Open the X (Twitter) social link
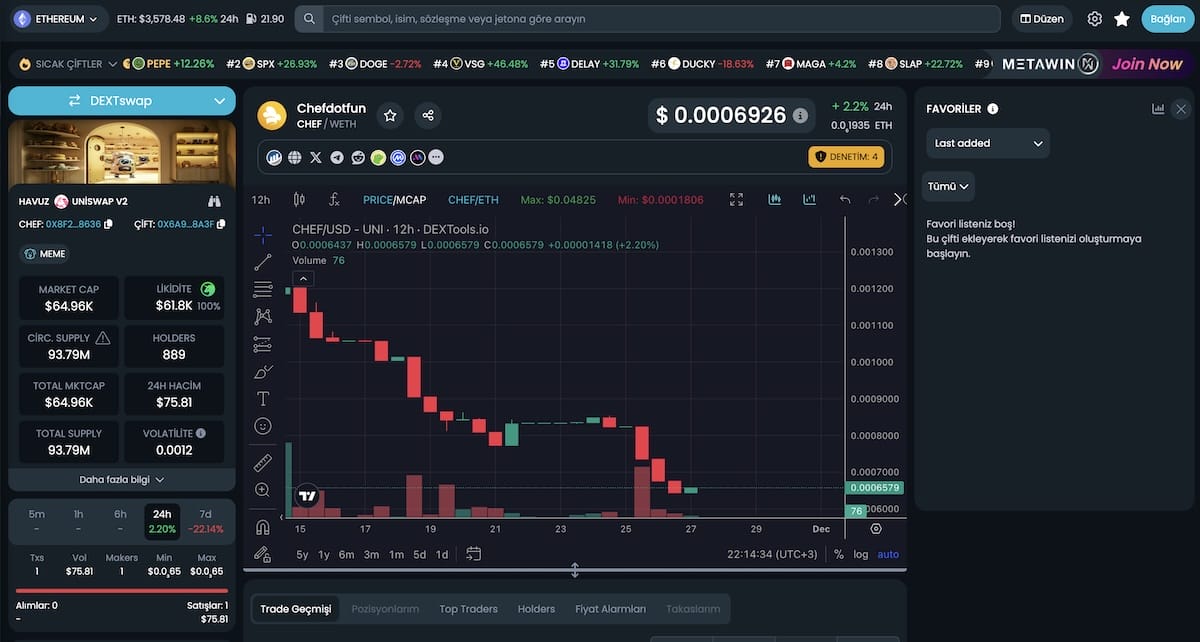The width and height of the screenshot is (1200, 642). 316,157
